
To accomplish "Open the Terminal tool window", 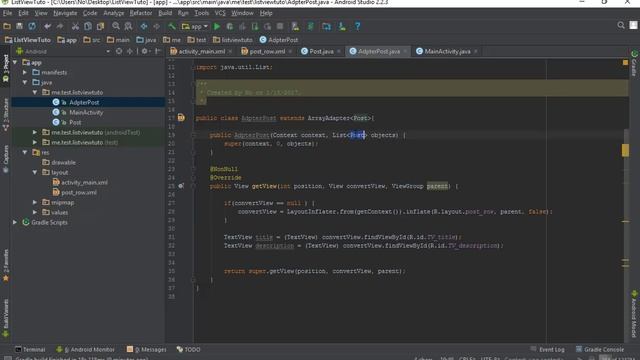I will [x=30, y=349].
